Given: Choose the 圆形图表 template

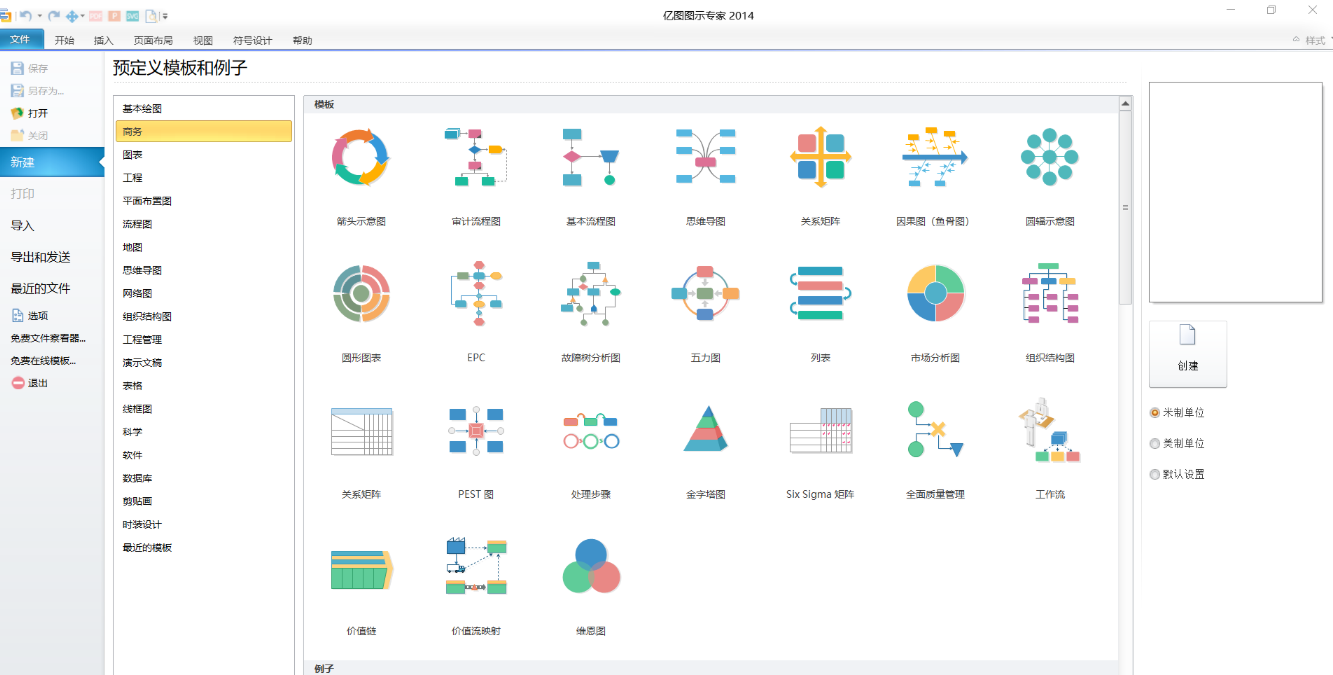Looking at the screenshot, I should pos(361,293).
